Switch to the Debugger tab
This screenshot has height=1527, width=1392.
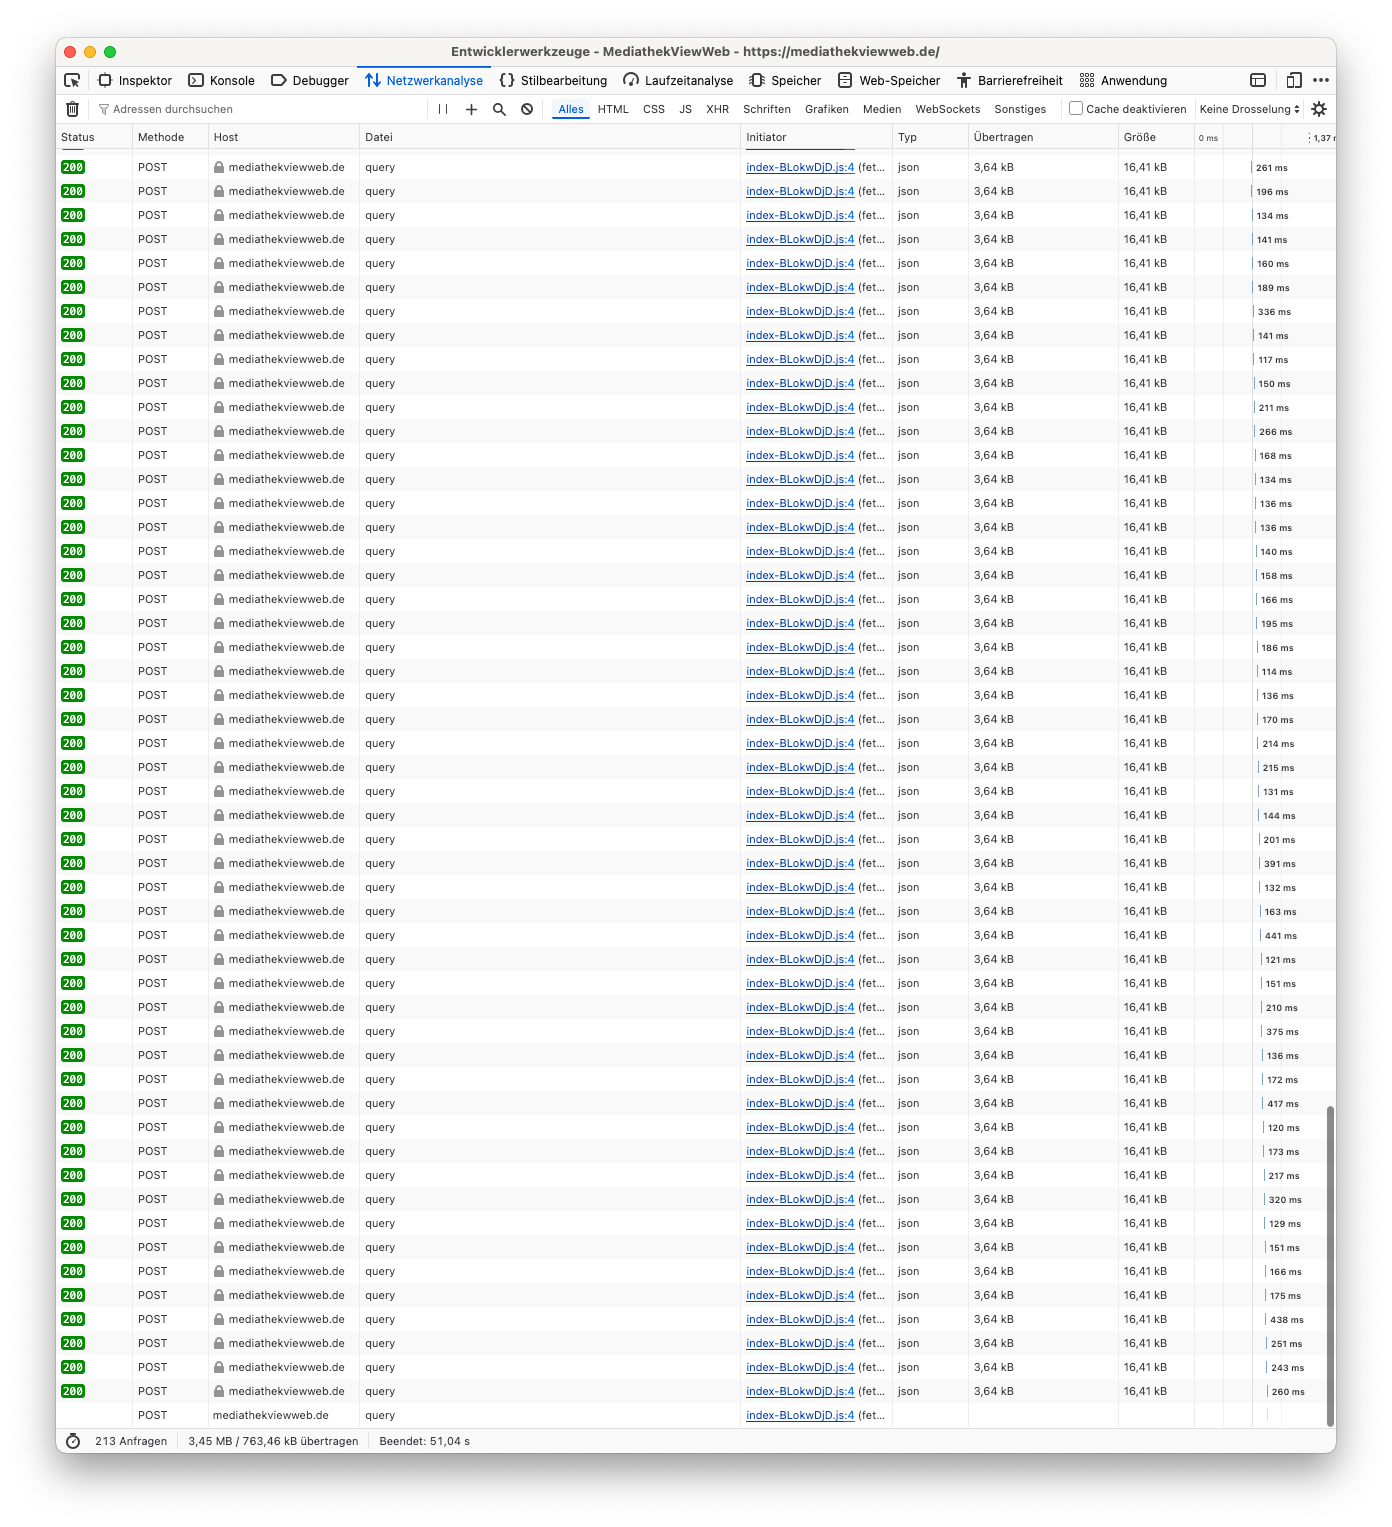[x=310, y=81]
